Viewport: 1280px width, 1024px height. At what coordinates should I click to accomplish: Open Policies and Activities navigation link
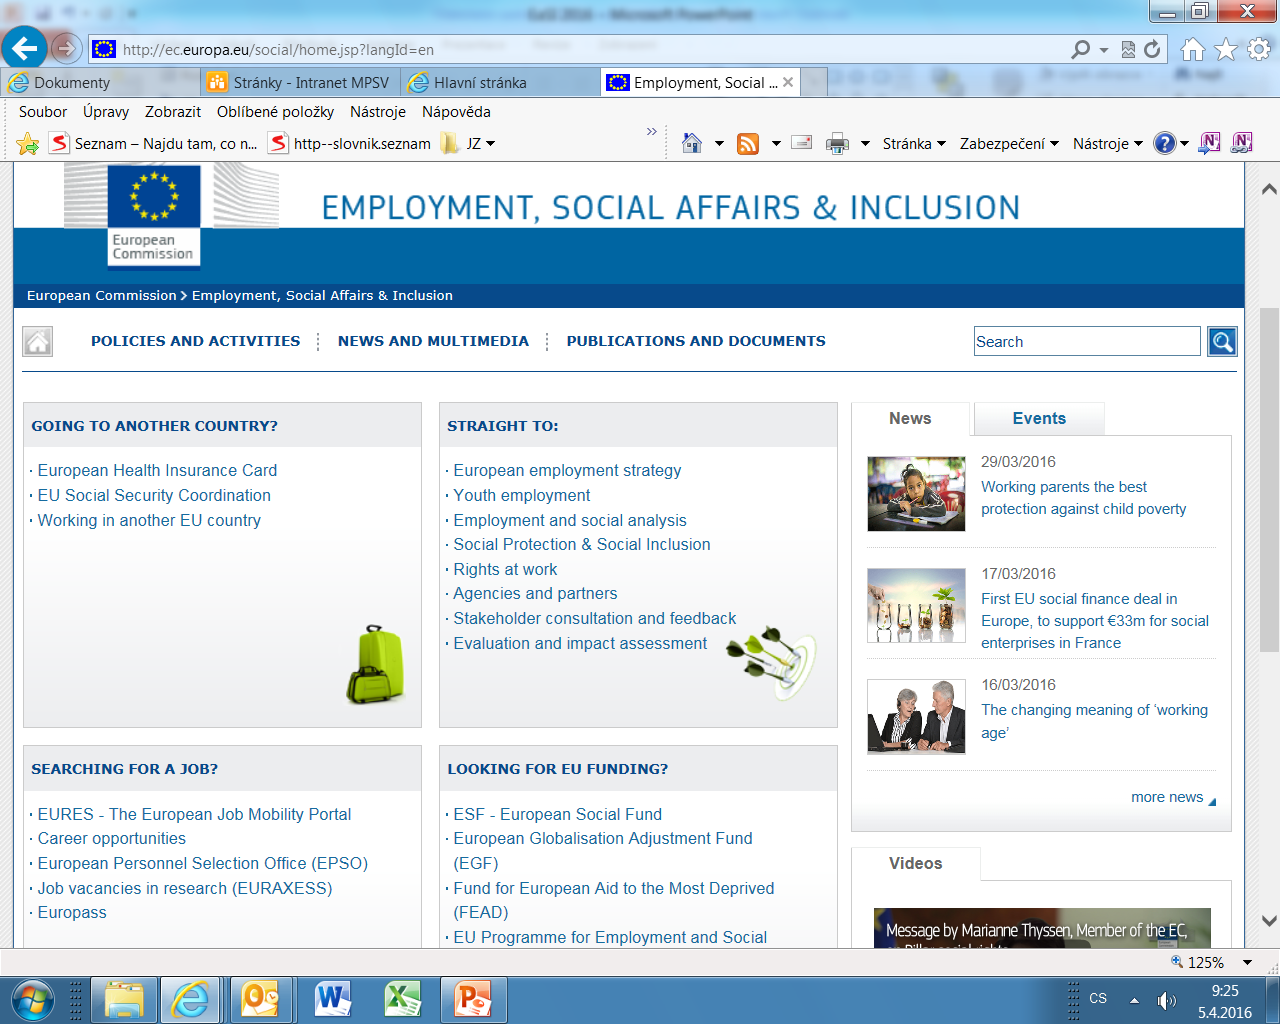tap(195, 341)
